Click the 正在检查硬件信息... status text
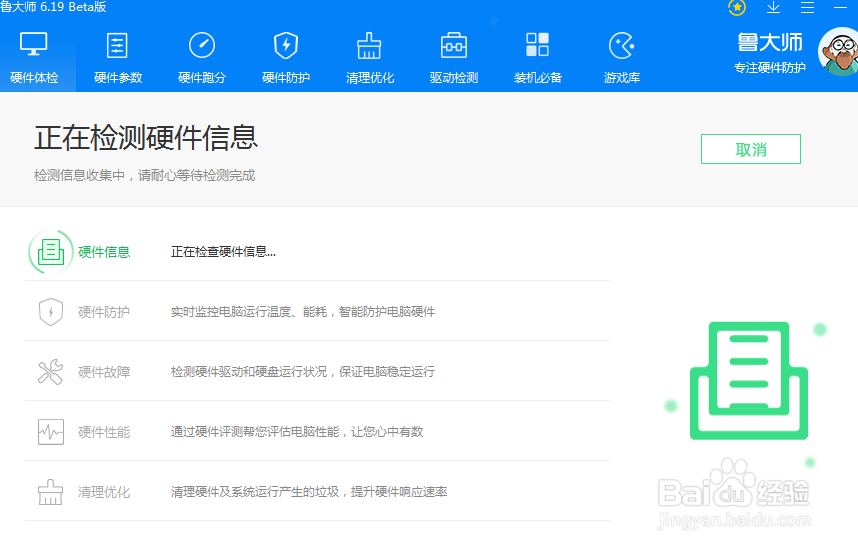 pos(223,252)
